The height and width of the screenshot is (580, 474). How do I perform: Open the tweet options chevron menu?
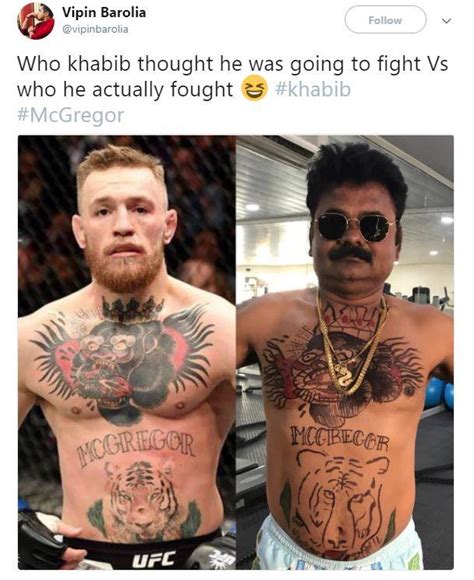447,21
